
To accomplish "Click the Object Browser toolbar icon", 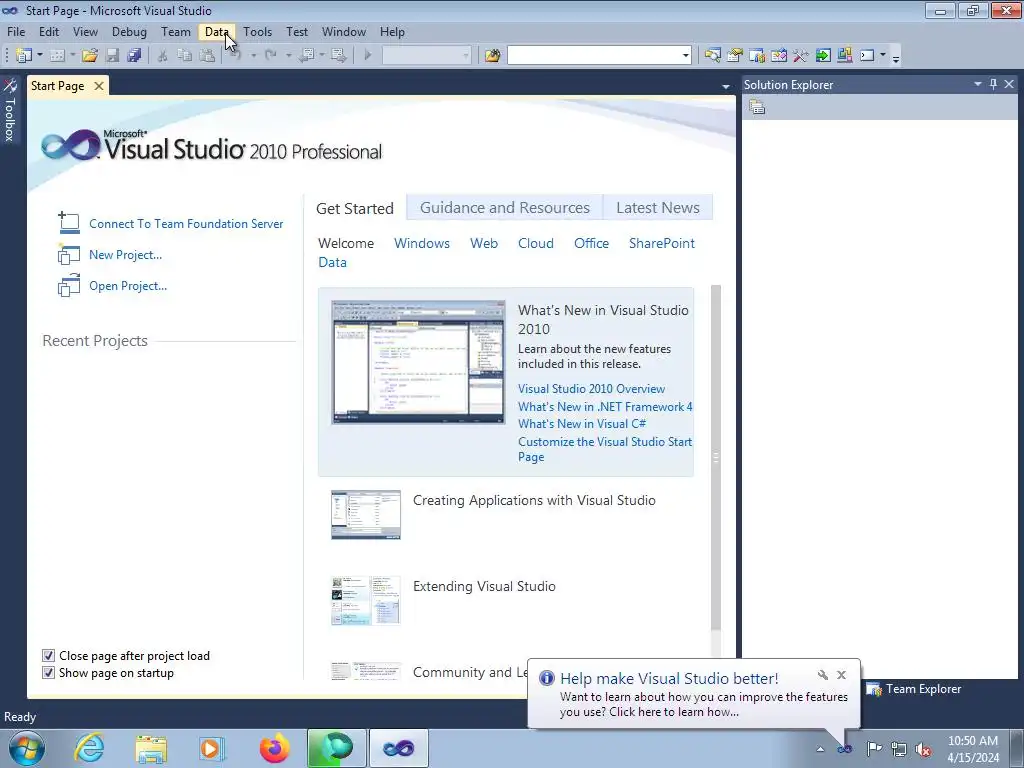I will pyautogui.click(x=778, y=56).
